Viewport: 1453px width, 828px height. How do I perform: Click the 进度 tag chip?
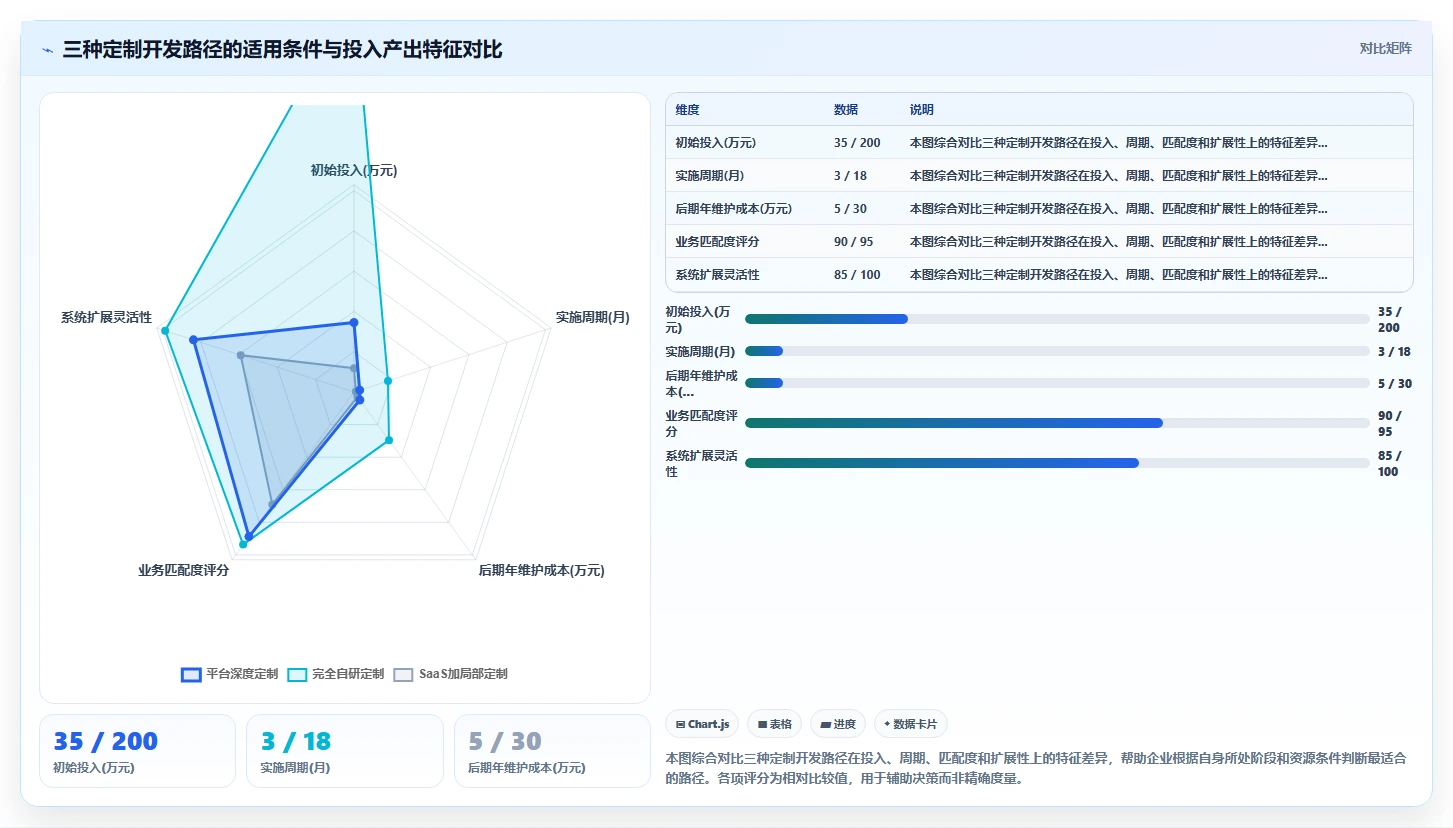(x=838, y=724)
